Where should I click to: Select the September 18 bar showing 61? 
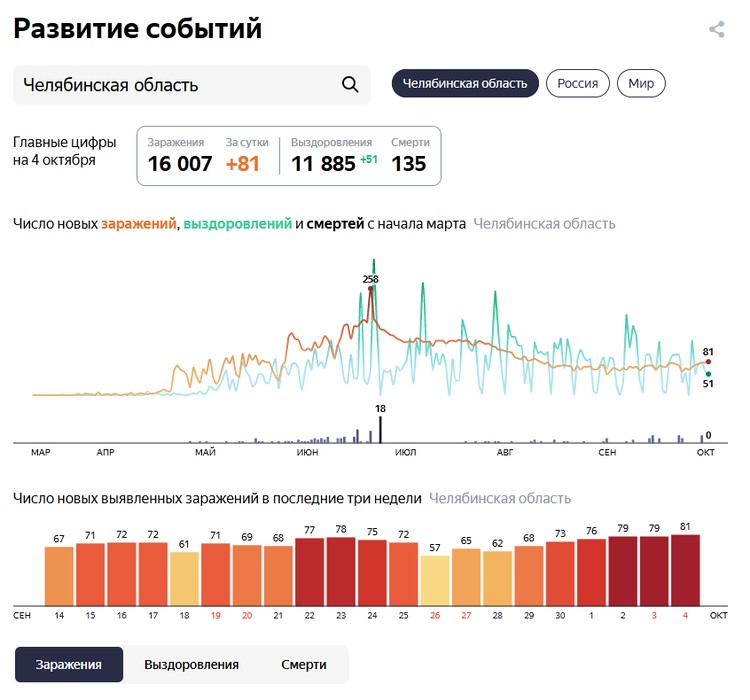pos(184,578)
